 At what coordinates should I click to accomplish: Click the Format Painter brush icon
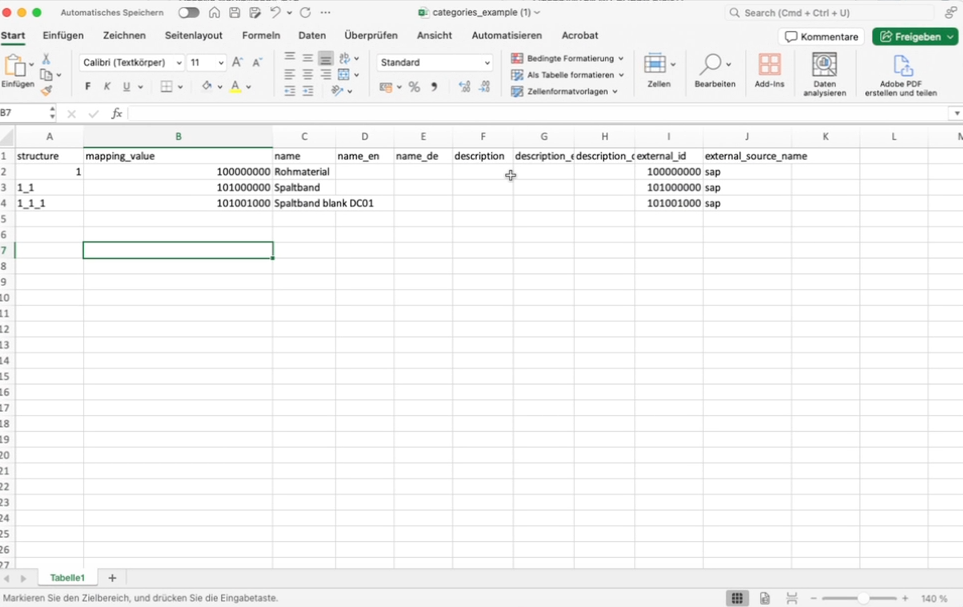pyautogui.click(x=46, y=91)
